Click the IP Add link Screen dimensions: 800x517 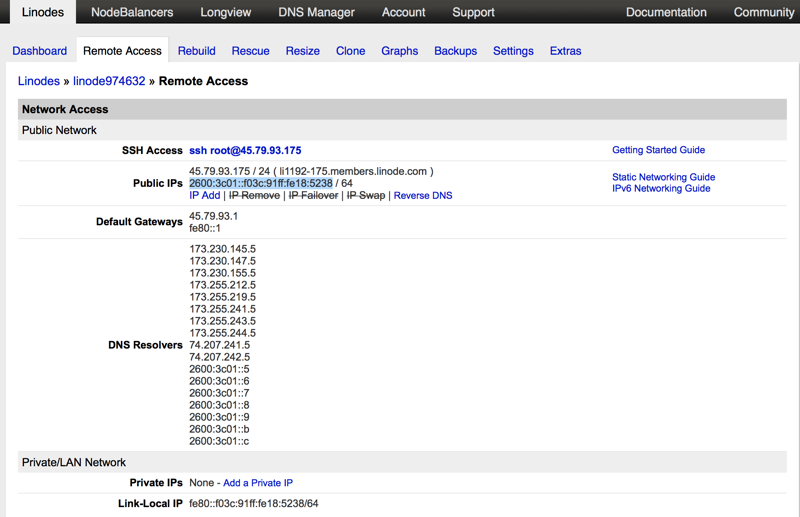(x=205, y=195)
